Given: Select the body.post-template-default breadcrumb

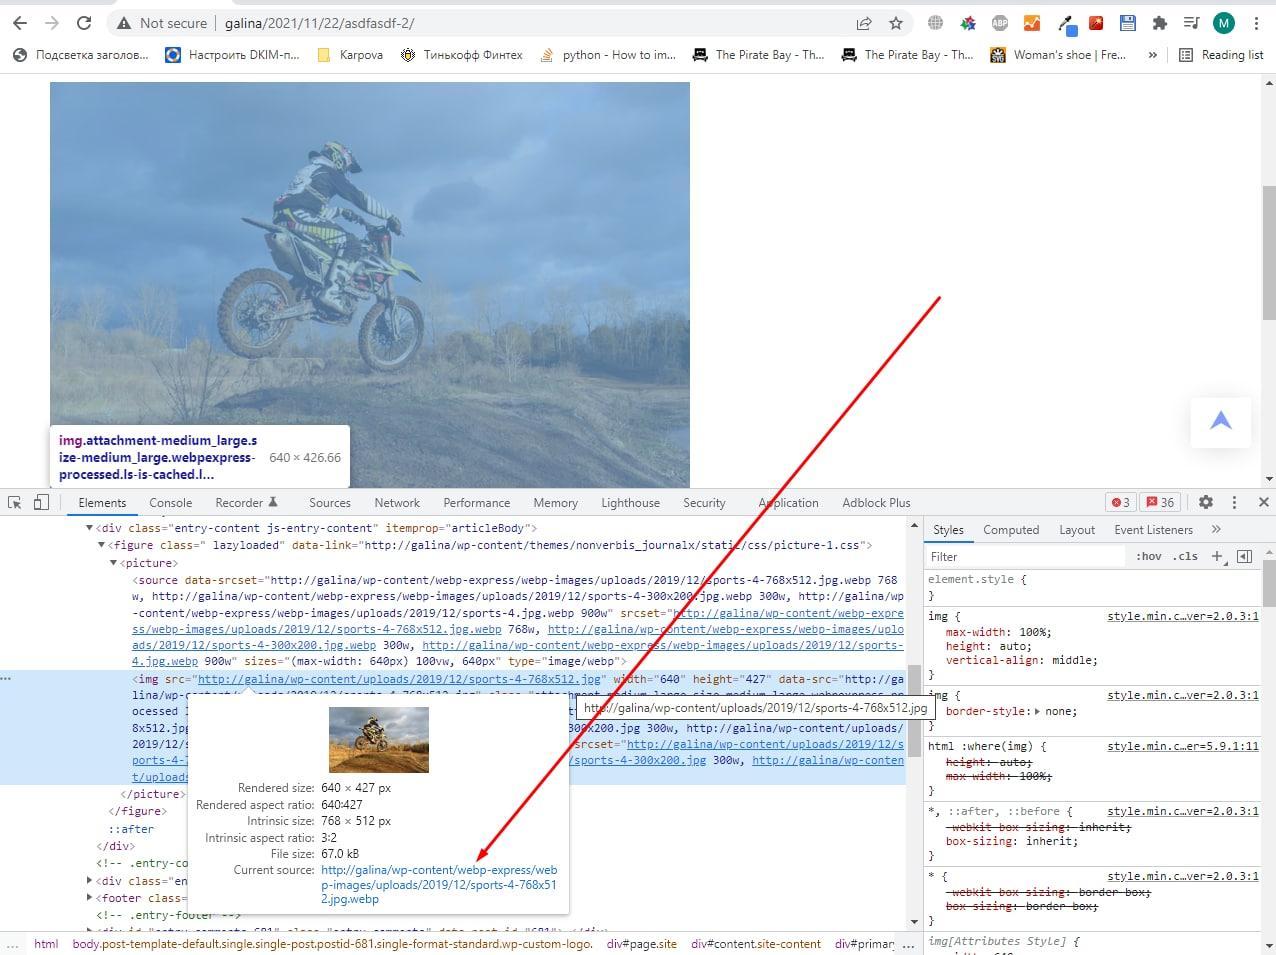Looking at the screenshot, I should pos(332,943).
